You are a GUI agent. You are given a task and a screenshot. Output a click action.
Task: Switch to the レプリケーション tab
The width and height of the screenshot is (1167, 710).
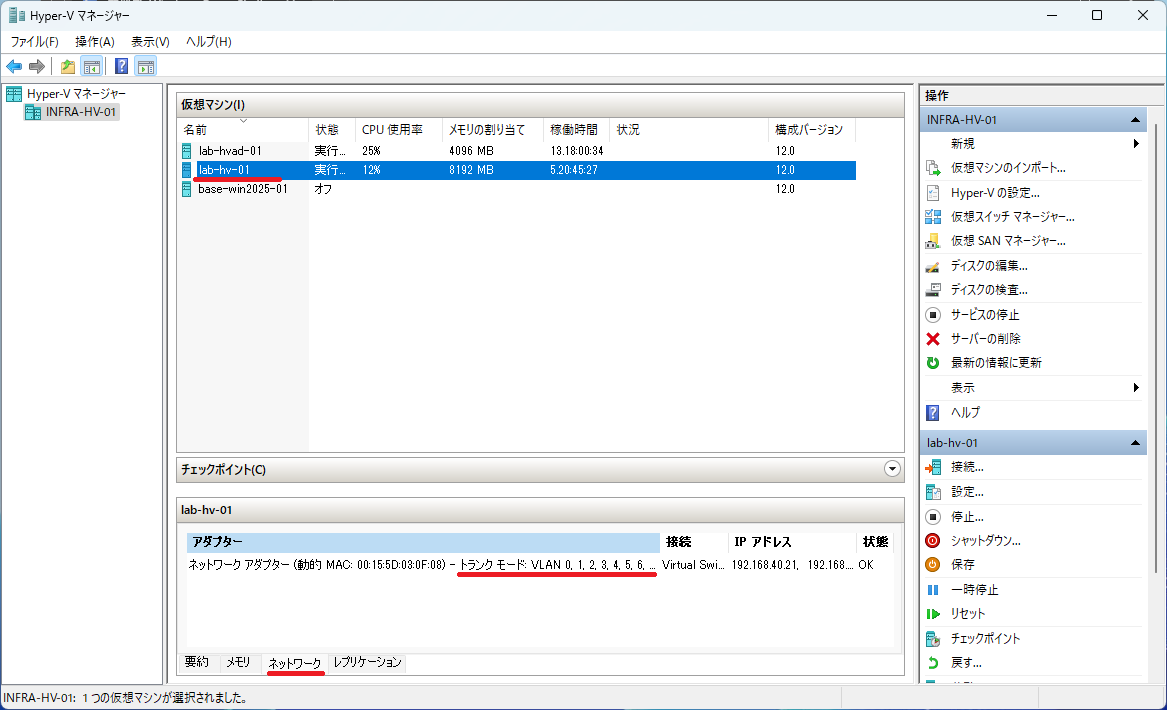point(368,662)
